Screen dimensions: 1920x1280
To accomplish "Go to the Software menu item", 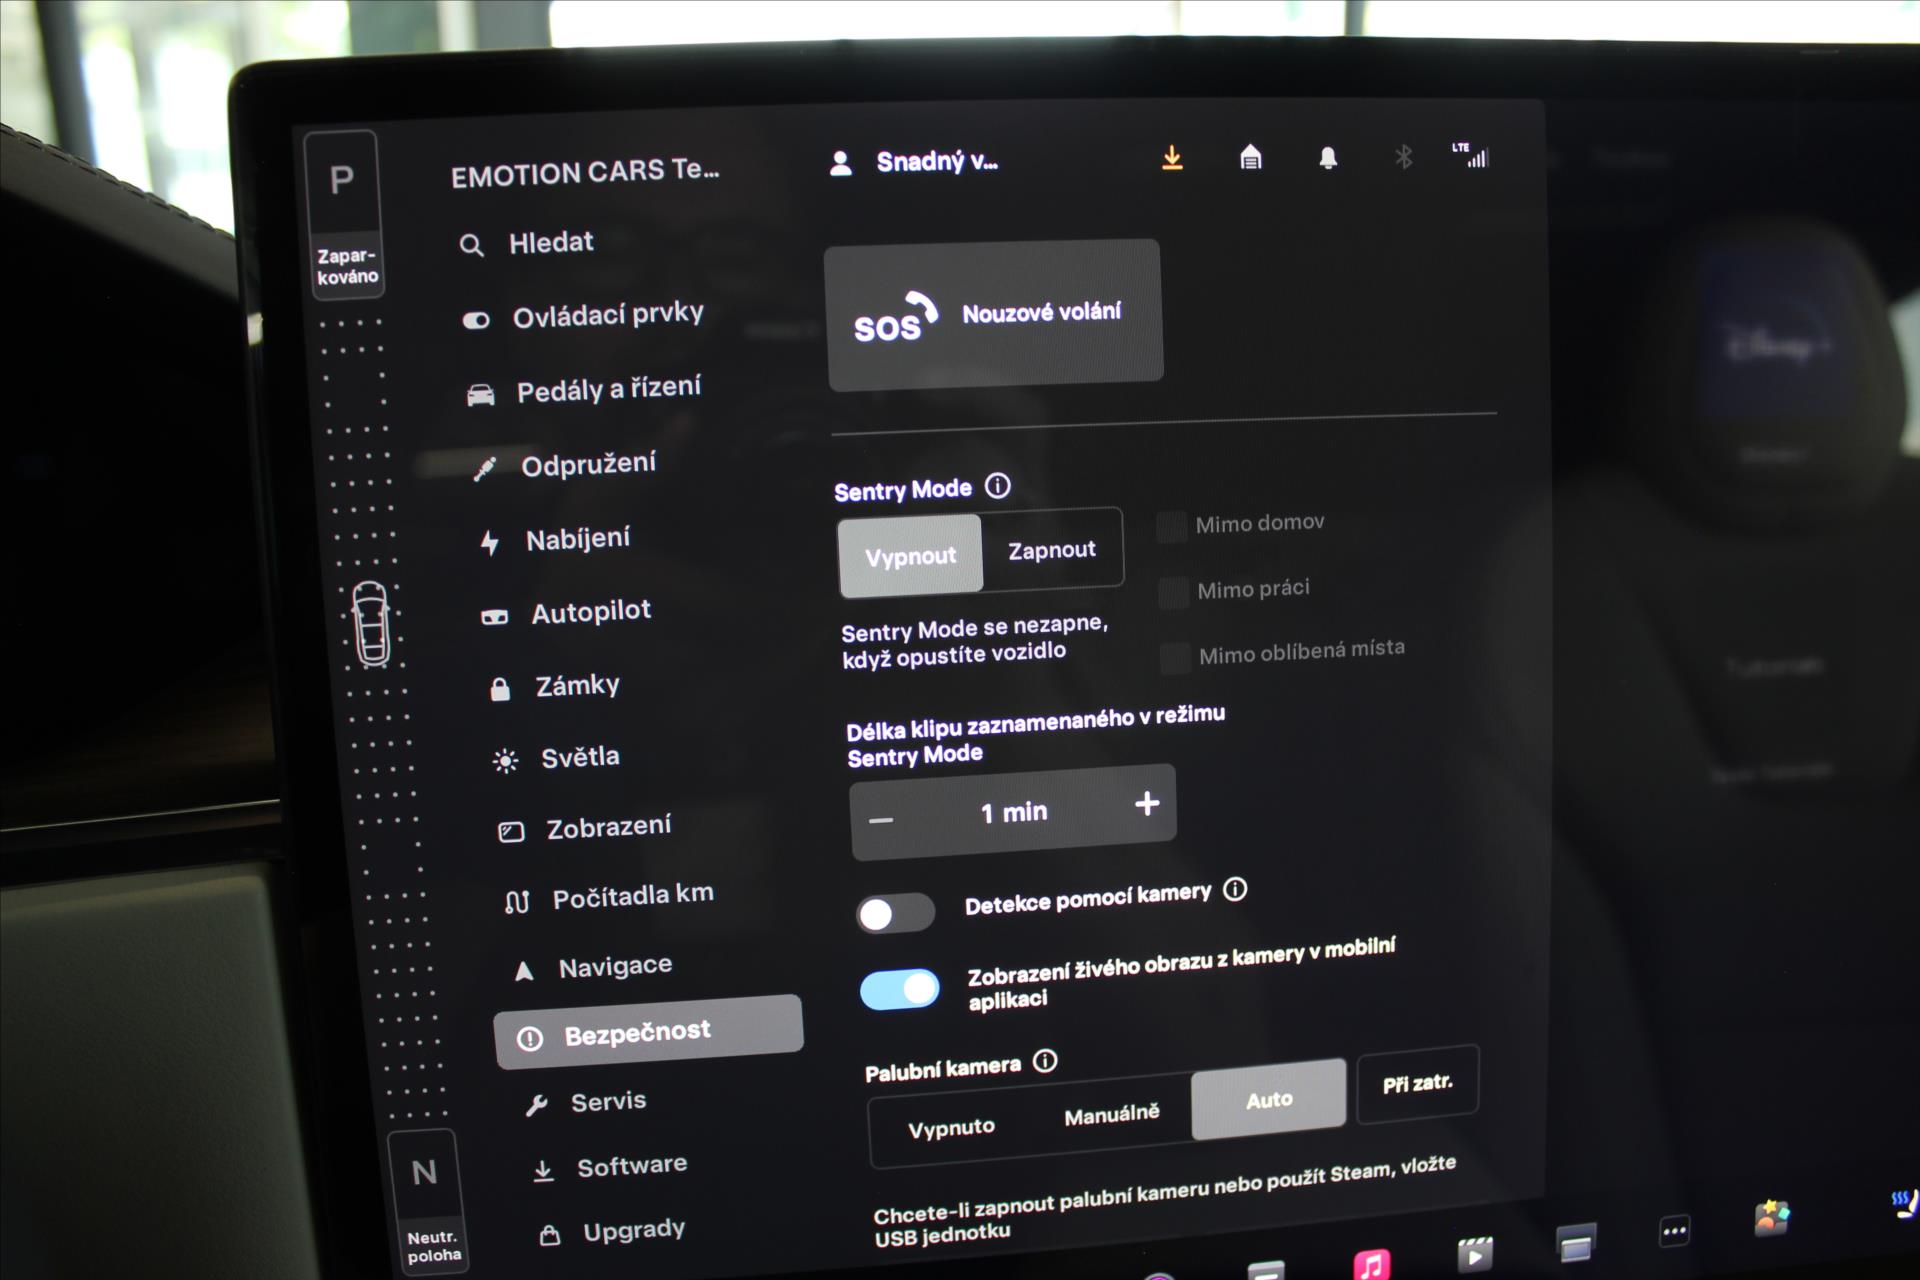I will click(631, 1166).
